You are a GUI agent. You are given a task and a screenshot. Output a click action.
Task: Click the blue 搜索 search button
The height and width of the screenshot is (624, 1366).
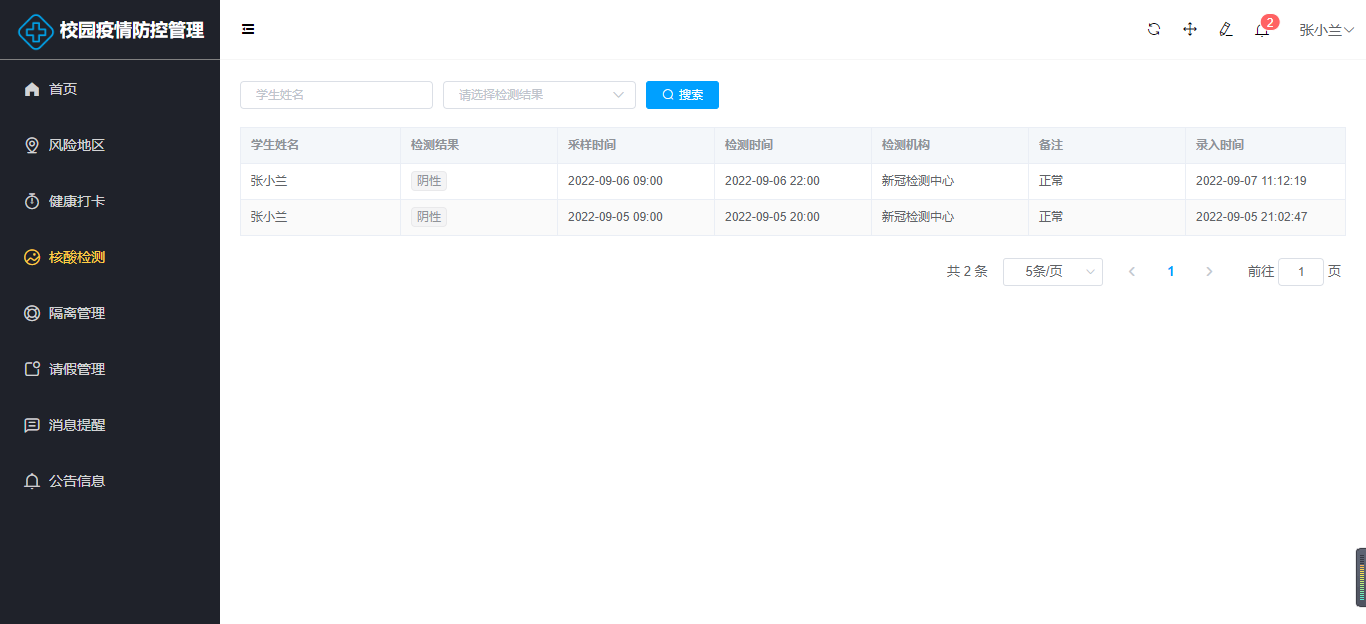pos(682,95)
